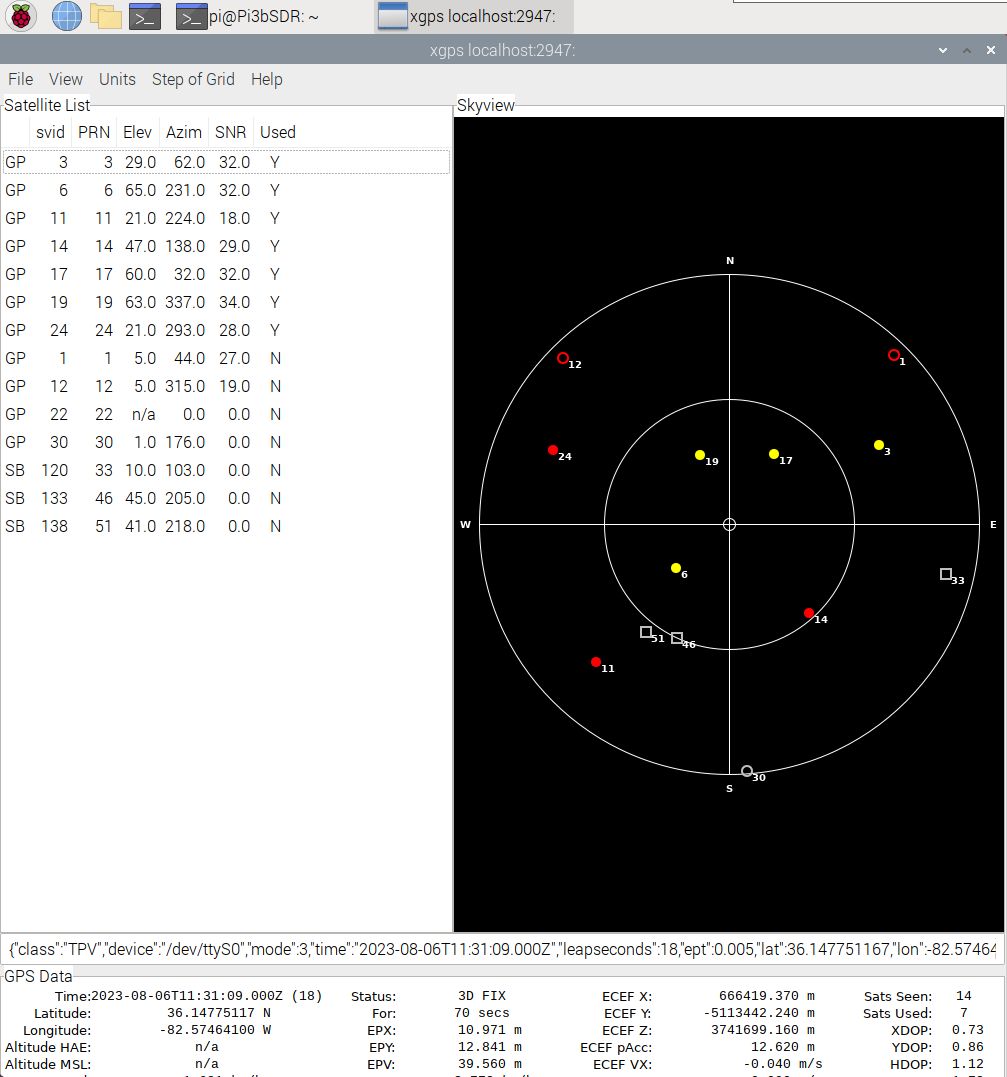Select SB satellite row svid 133

pyautogui.click(x=226, y=499)
